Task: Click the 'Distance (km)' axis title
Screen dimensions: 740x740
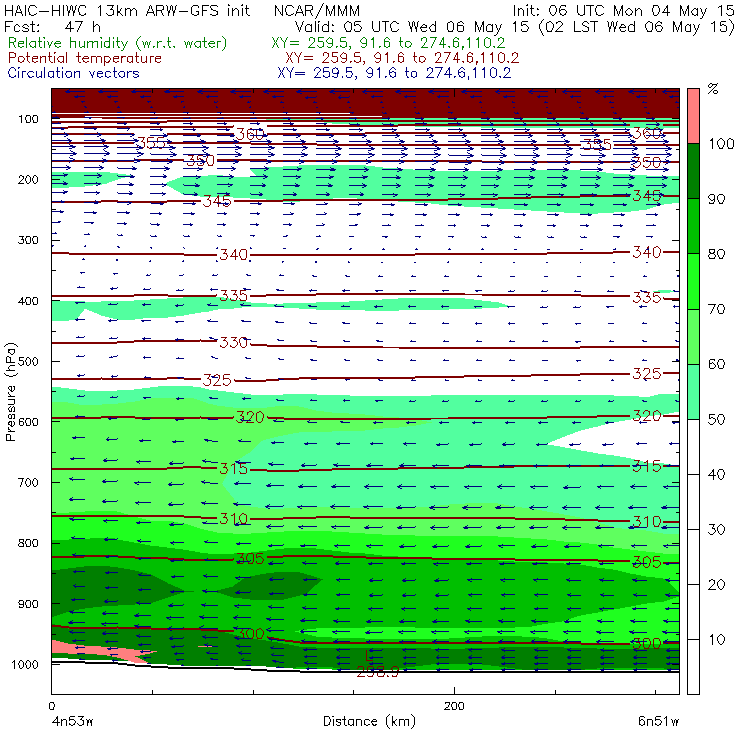Action: 369,721
